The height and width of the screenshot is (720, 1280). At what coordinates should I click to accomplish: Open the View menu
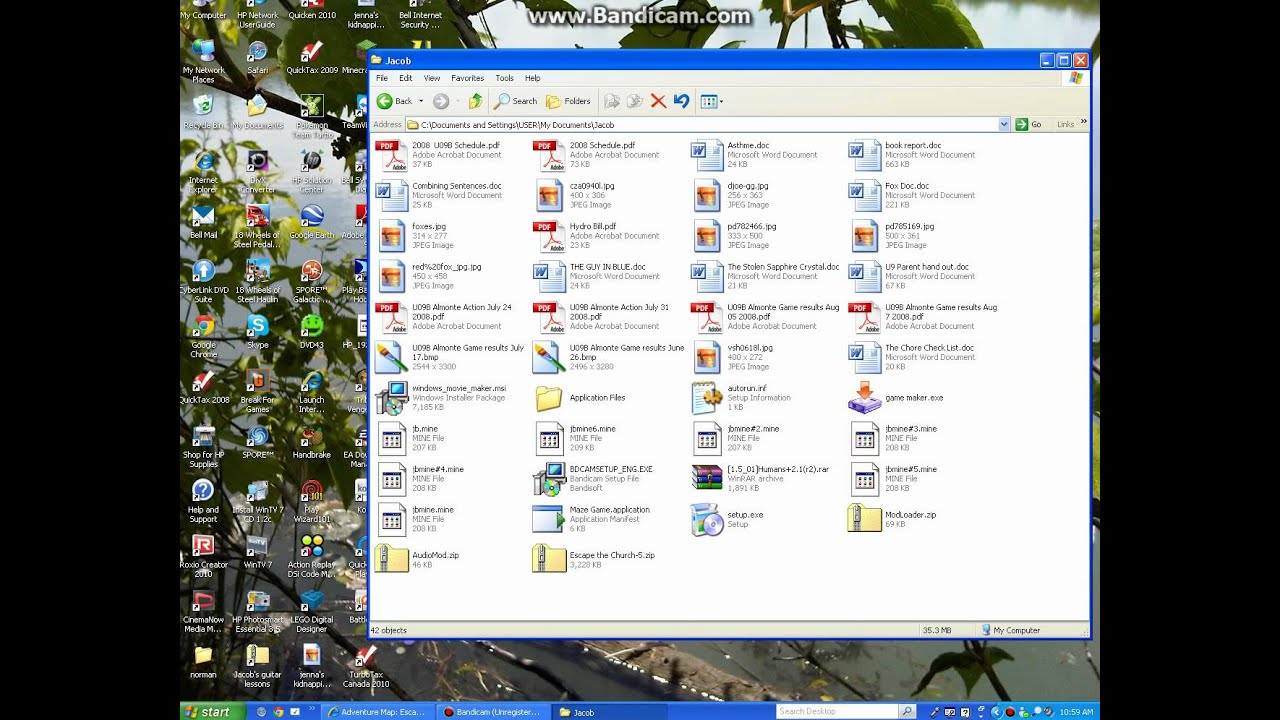tap(432, 78)
